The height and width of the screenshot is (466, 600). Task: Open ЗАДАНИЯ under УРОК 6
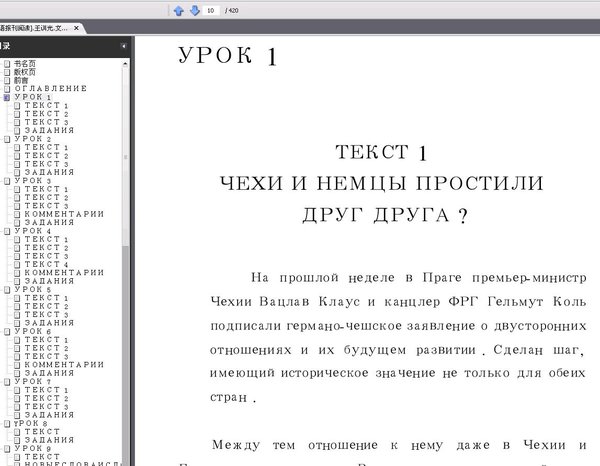click(x=49, y=373)
